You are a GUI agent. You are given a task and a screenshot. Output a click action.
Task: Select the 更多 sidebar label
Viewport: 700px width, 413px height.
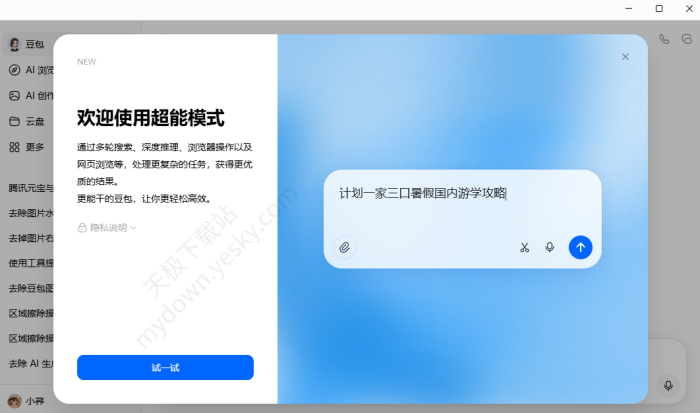[35, 147]
